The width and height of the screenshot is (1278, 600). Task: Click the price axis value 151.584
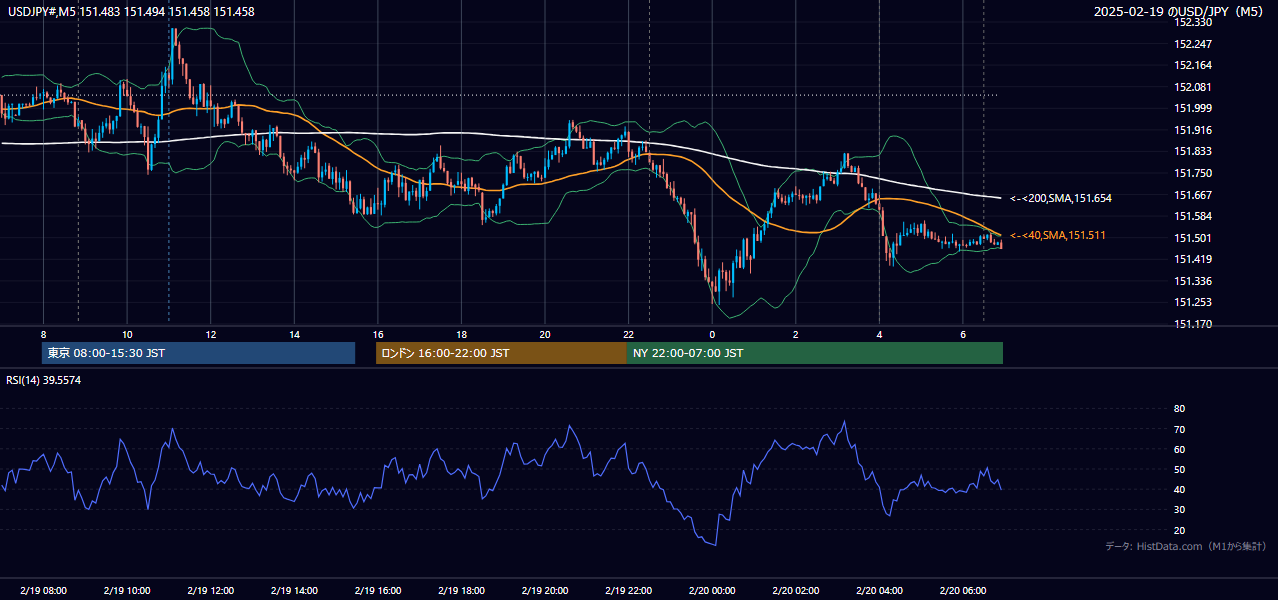[1193, 216]
